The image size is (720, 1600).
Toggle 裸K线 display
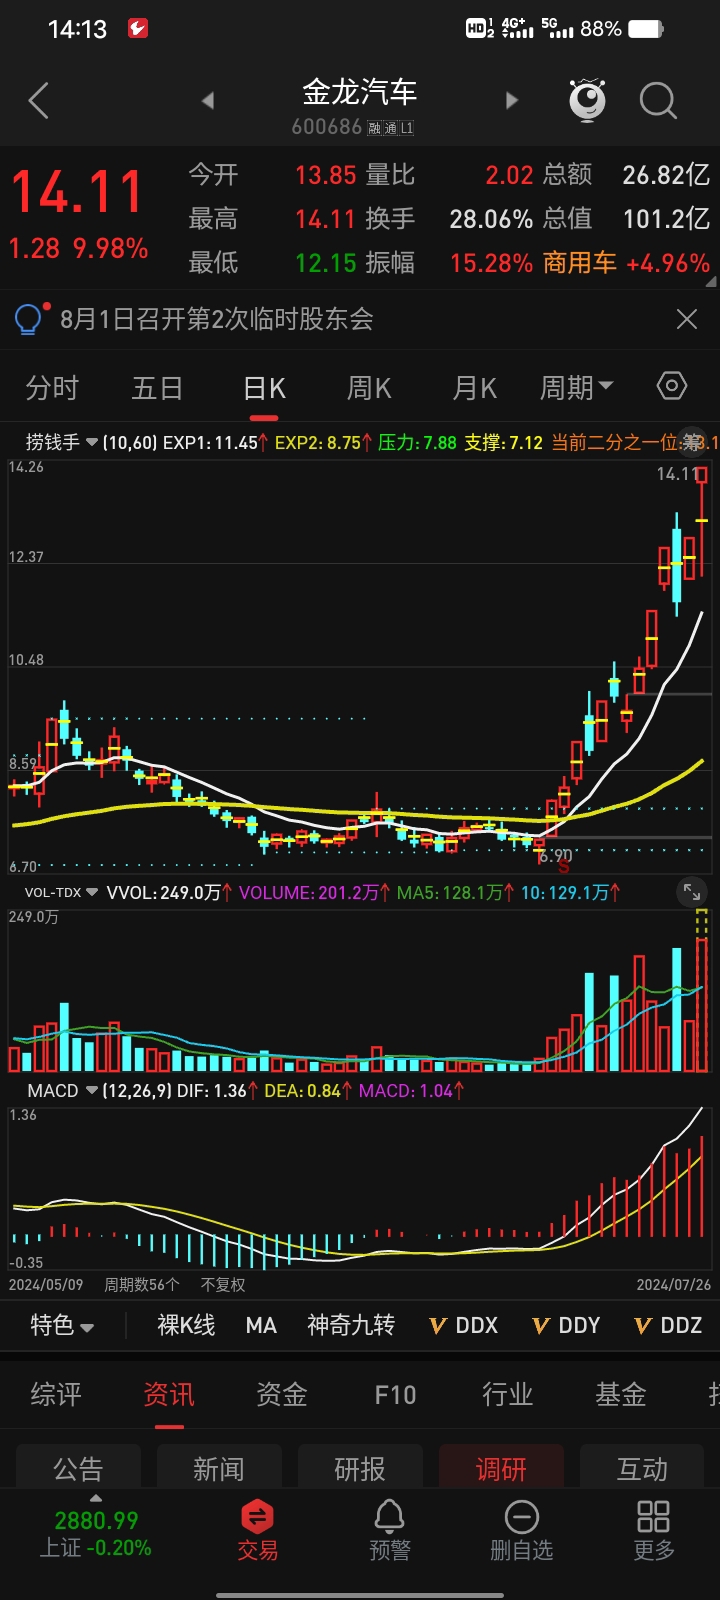pyautogui.click(x=186, y=1325)
